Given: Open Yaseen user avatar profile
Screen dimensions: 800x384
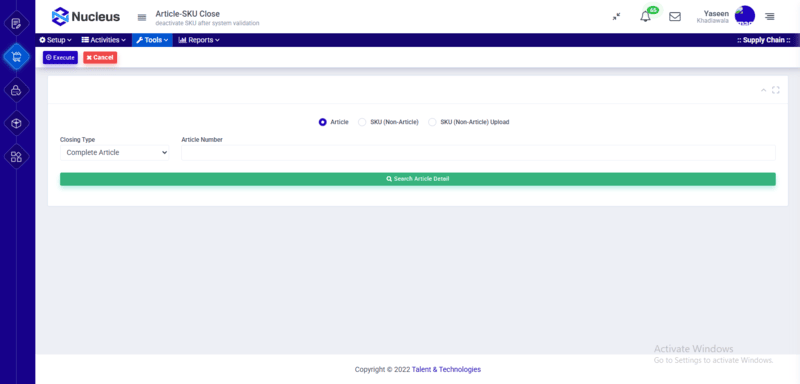Looking at the screenshot, I should point(744,16).
